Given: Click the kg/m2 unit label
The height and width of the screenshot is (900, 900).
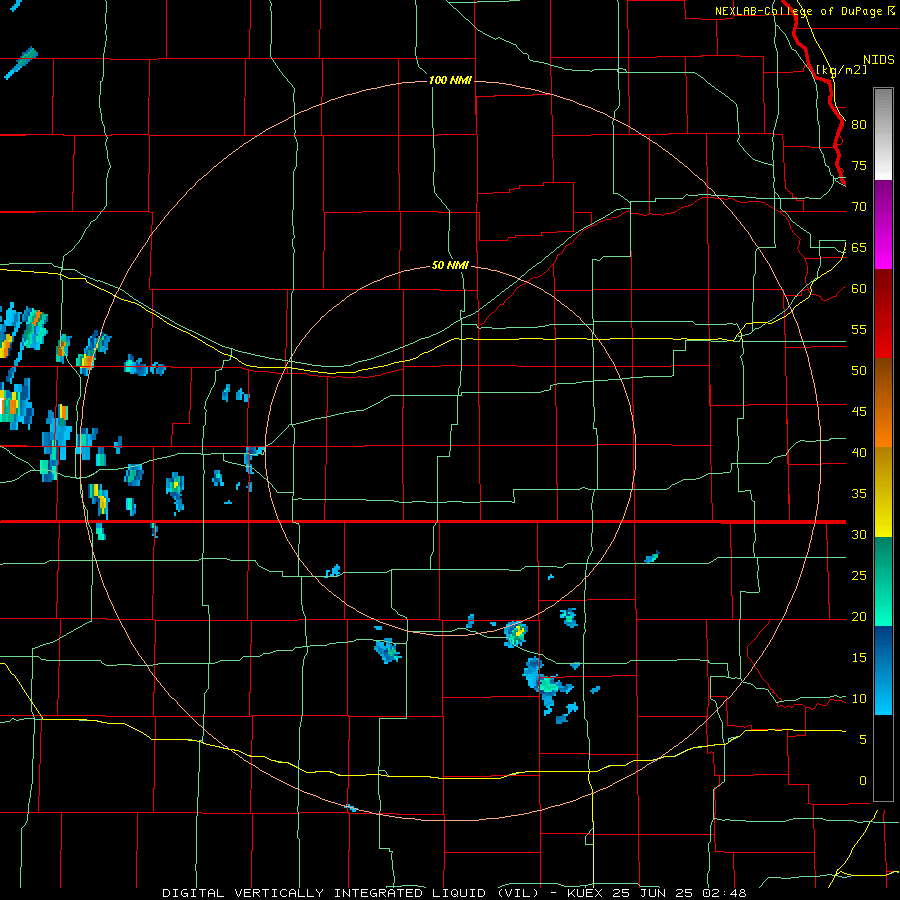Looking at the screenshot, I should click(x=841, y=69).
